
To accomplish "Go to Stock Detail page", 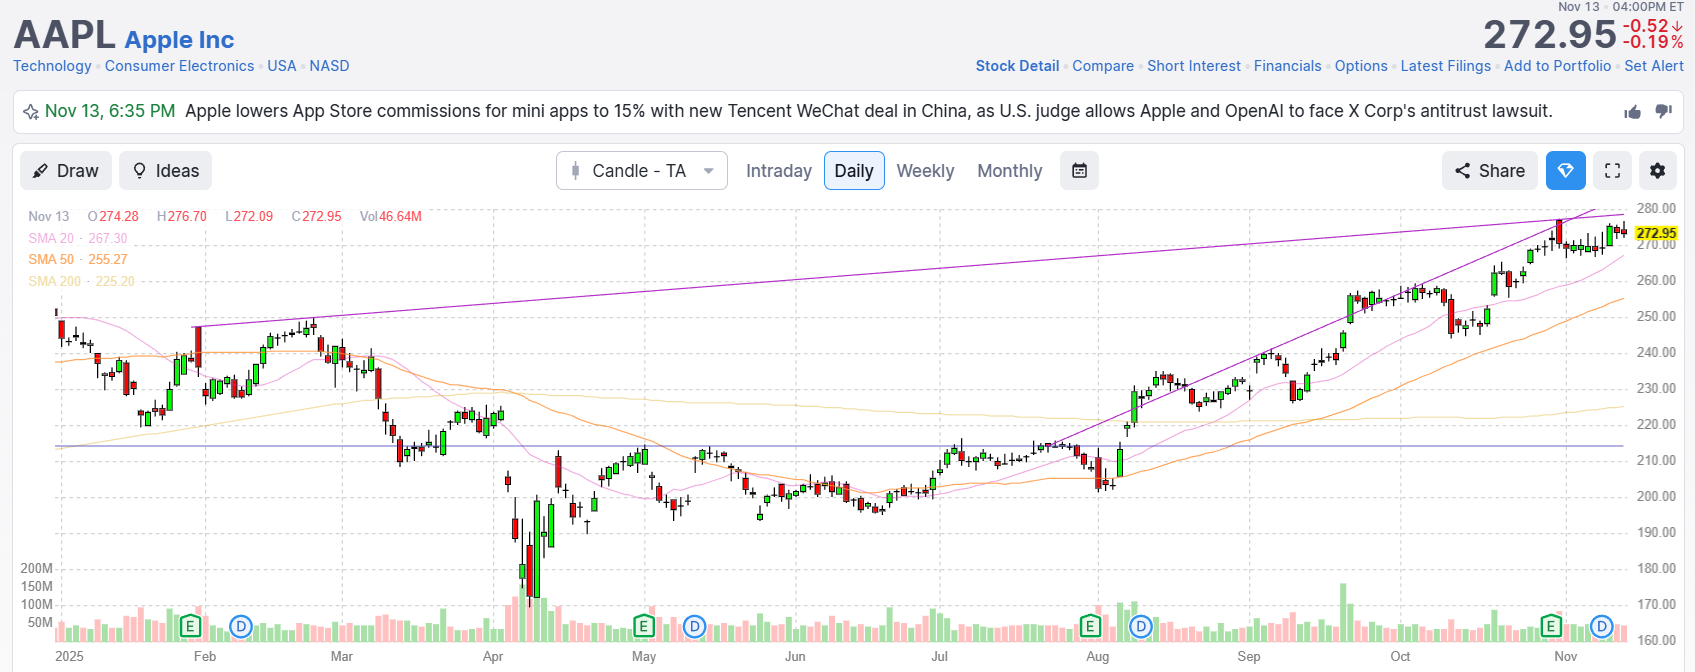I will coord(1017,66).
